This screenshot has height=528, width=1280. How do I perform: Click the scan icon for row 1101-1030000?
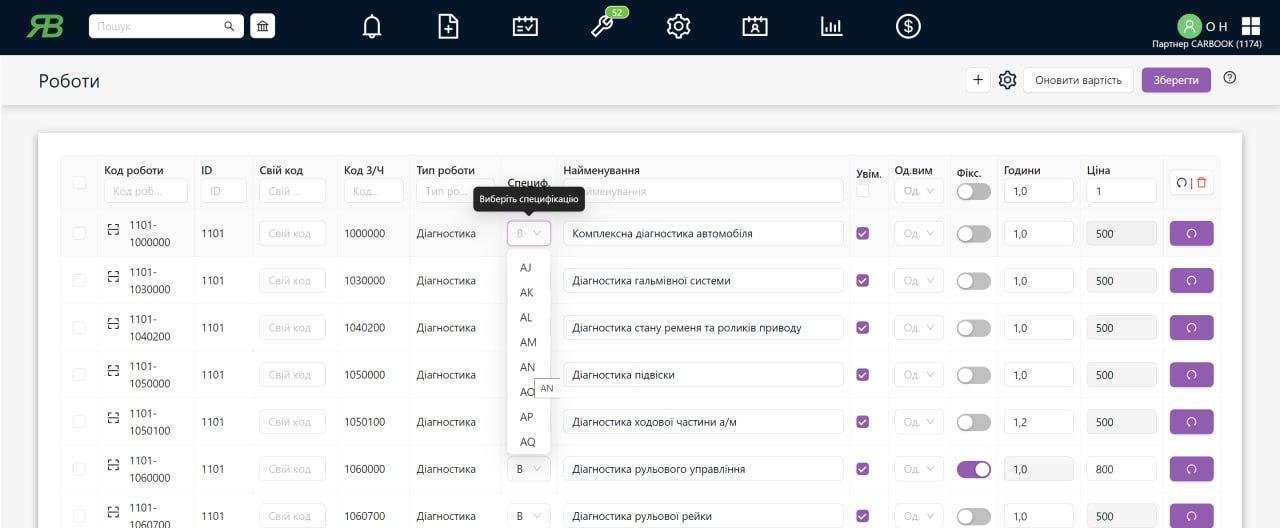click(x=113, y=281)
